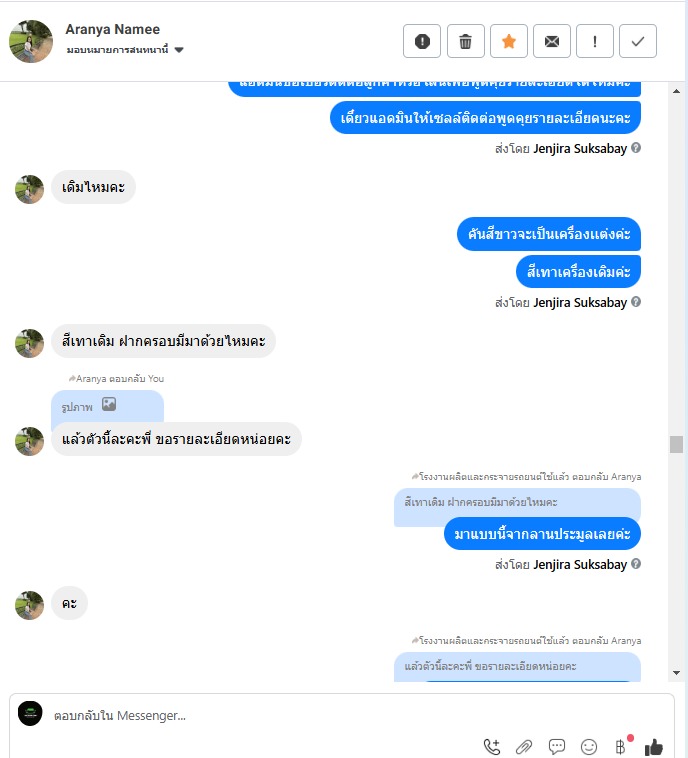Open Aranya Namee's profile name
This screenshot has width=688, height=758.
(x=113, y=29)
